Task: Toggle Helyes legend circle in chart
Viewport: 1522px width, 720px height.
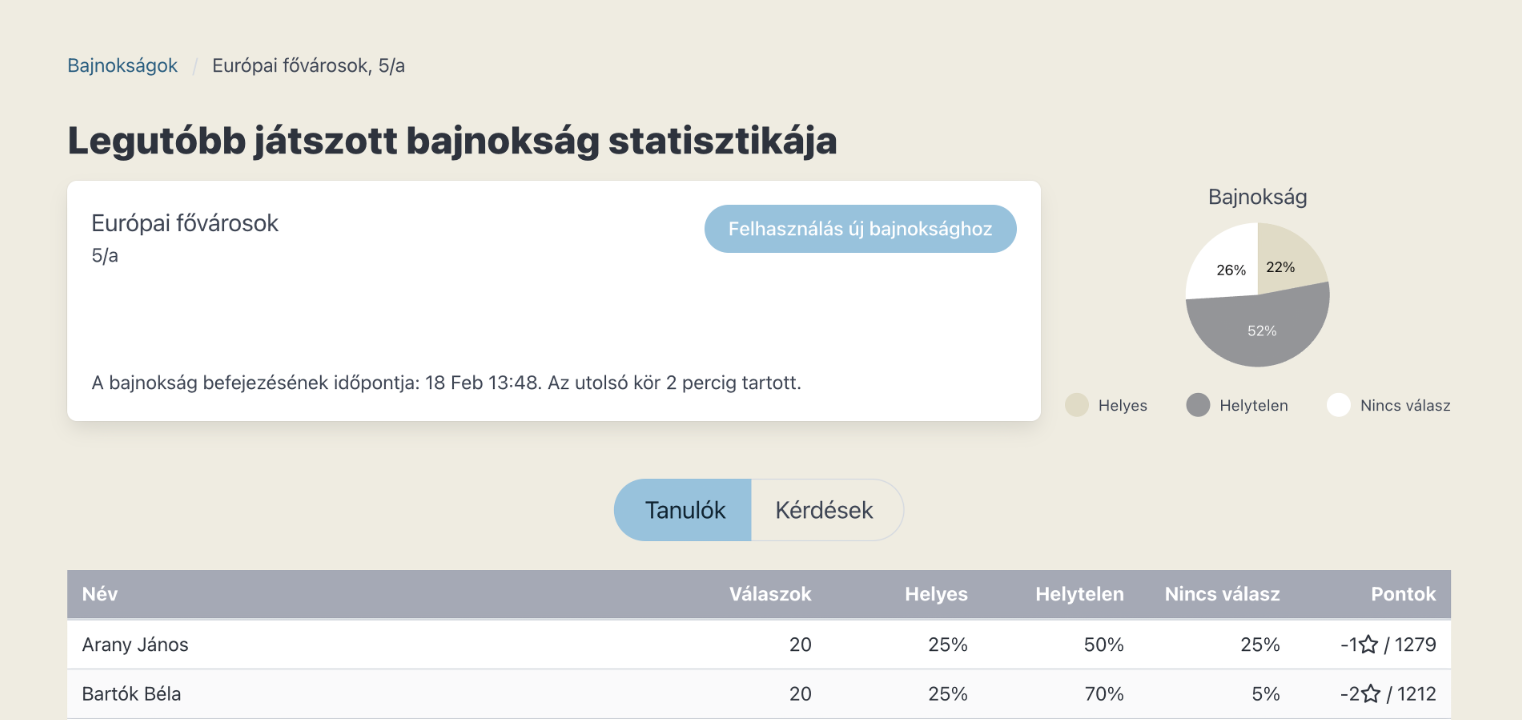Action: tap(1077, 405)
